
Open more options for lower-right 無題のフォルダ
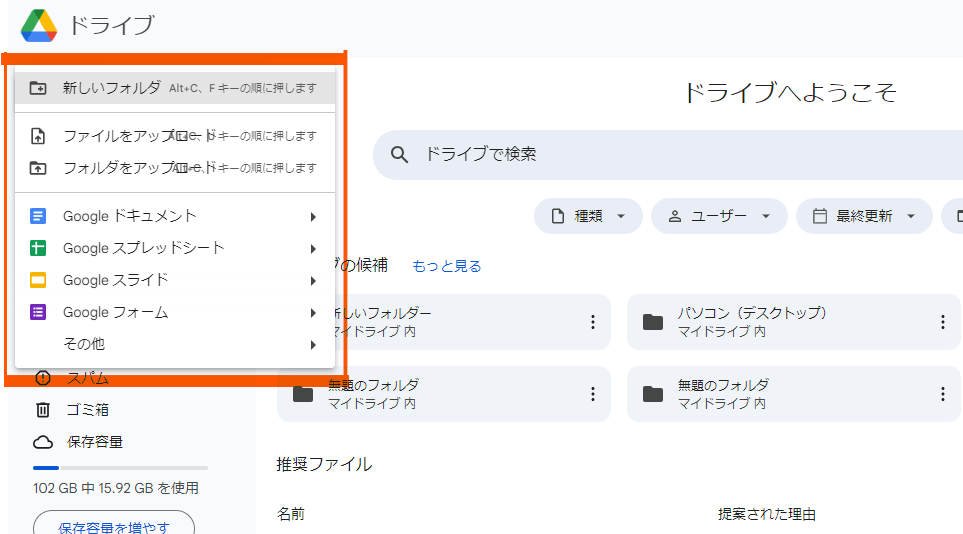[x=943, y=394]
